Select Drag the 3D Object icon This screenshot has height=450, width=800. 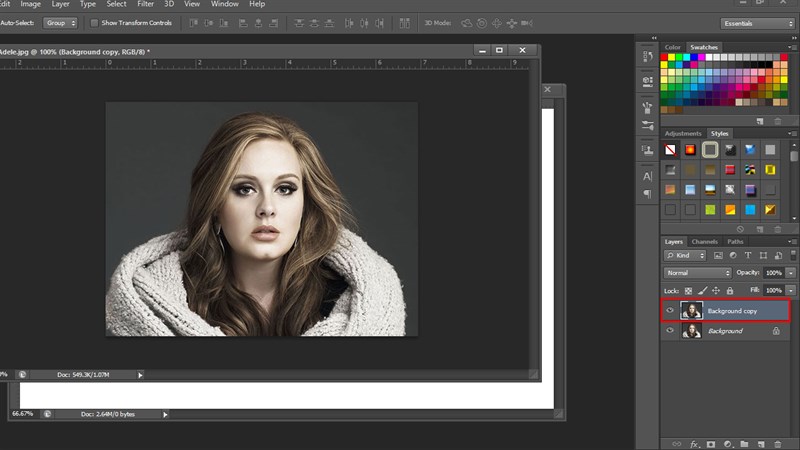coord(496,23)
